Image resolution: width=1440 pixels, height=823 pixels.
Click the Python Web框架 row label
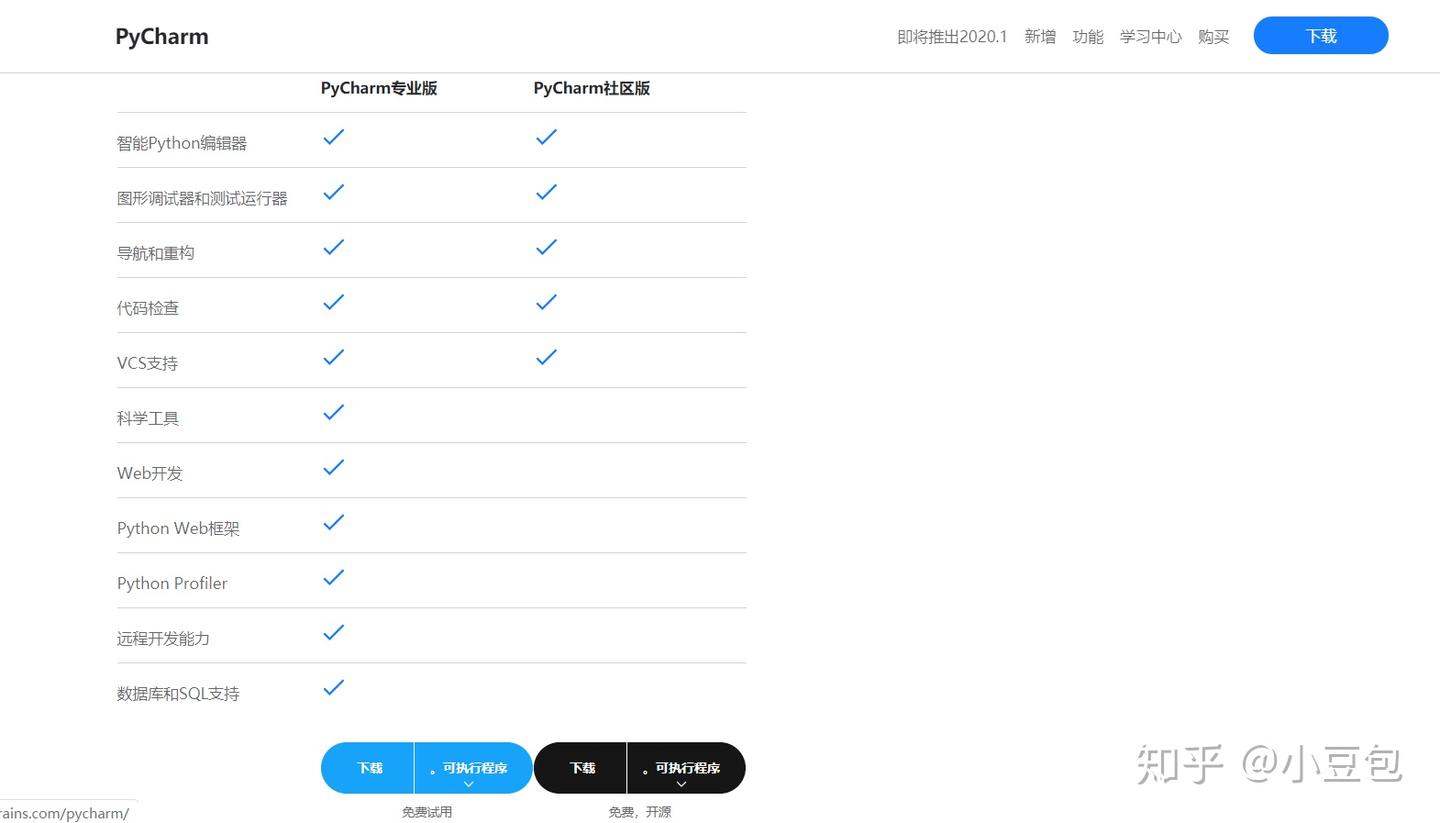(x=179, y=528)
